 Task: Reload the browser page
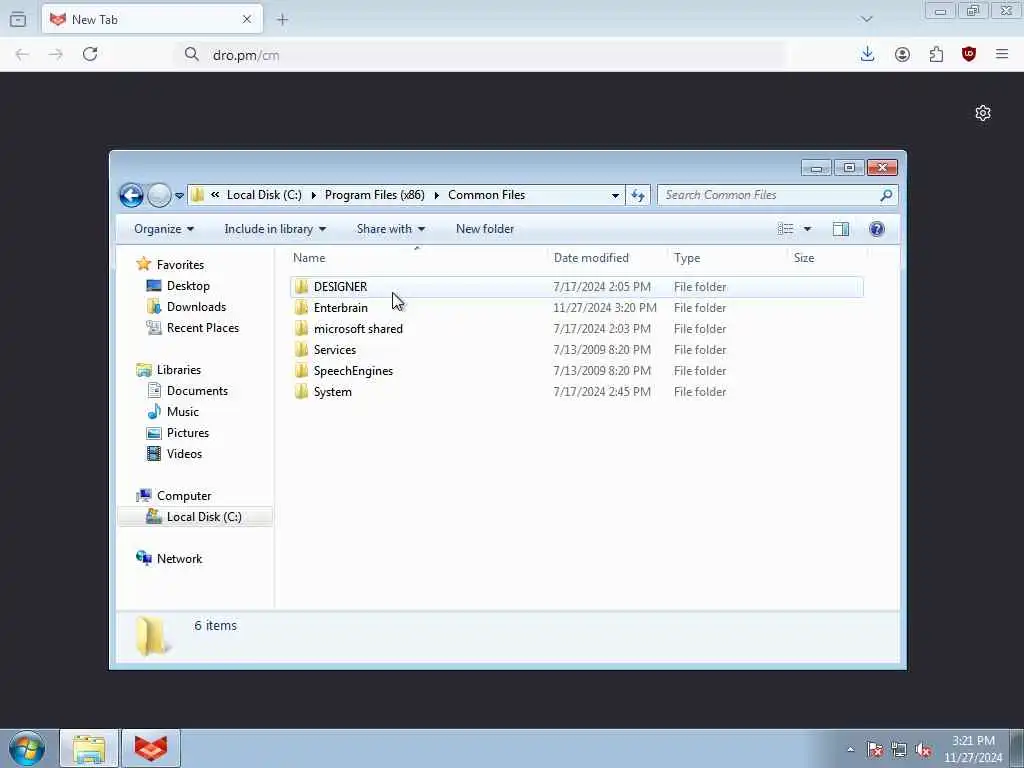(90, 54)
